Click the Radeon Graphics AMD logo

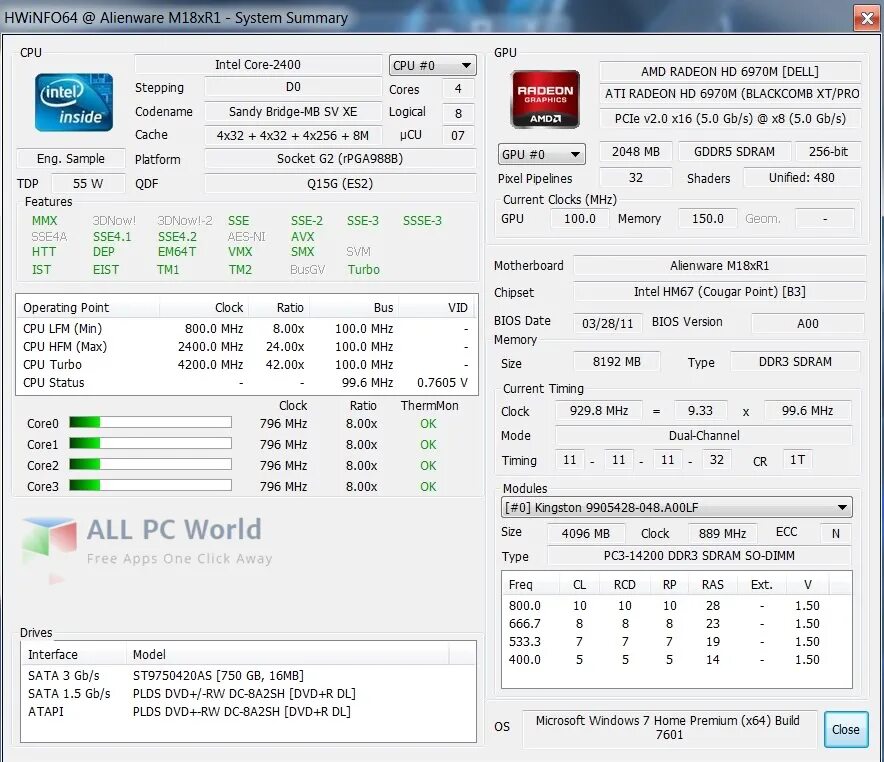point(545,99)
